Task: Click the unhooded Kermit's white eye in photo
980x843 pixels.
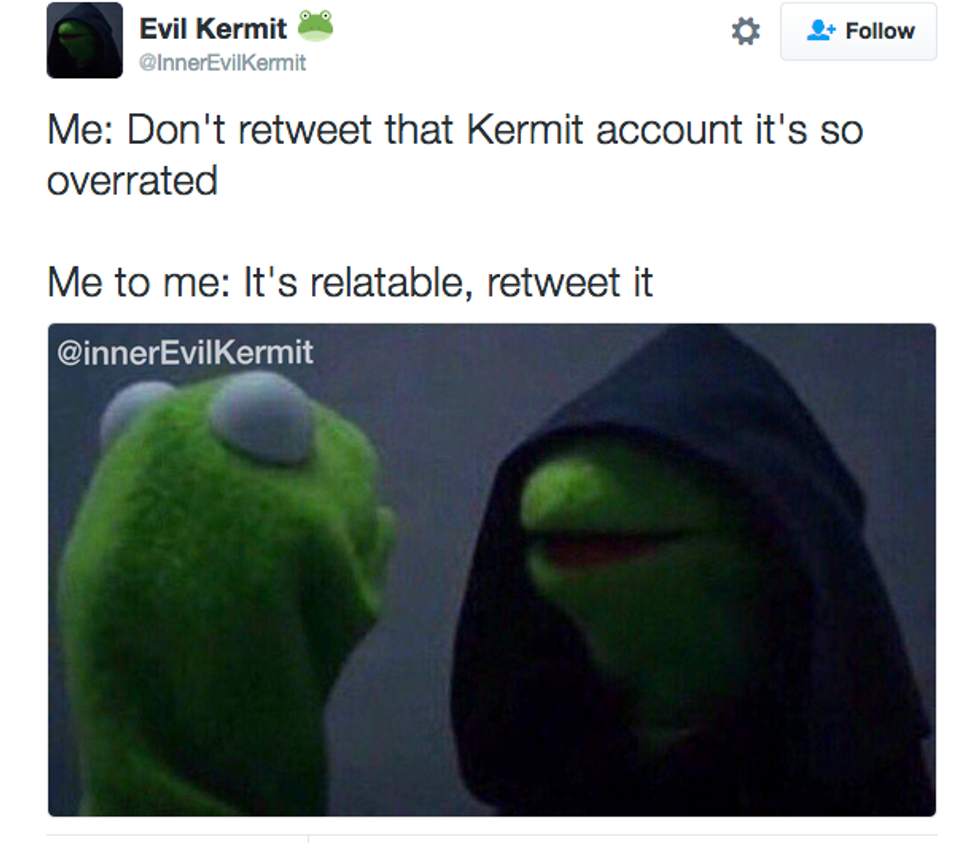Action: 261,417
